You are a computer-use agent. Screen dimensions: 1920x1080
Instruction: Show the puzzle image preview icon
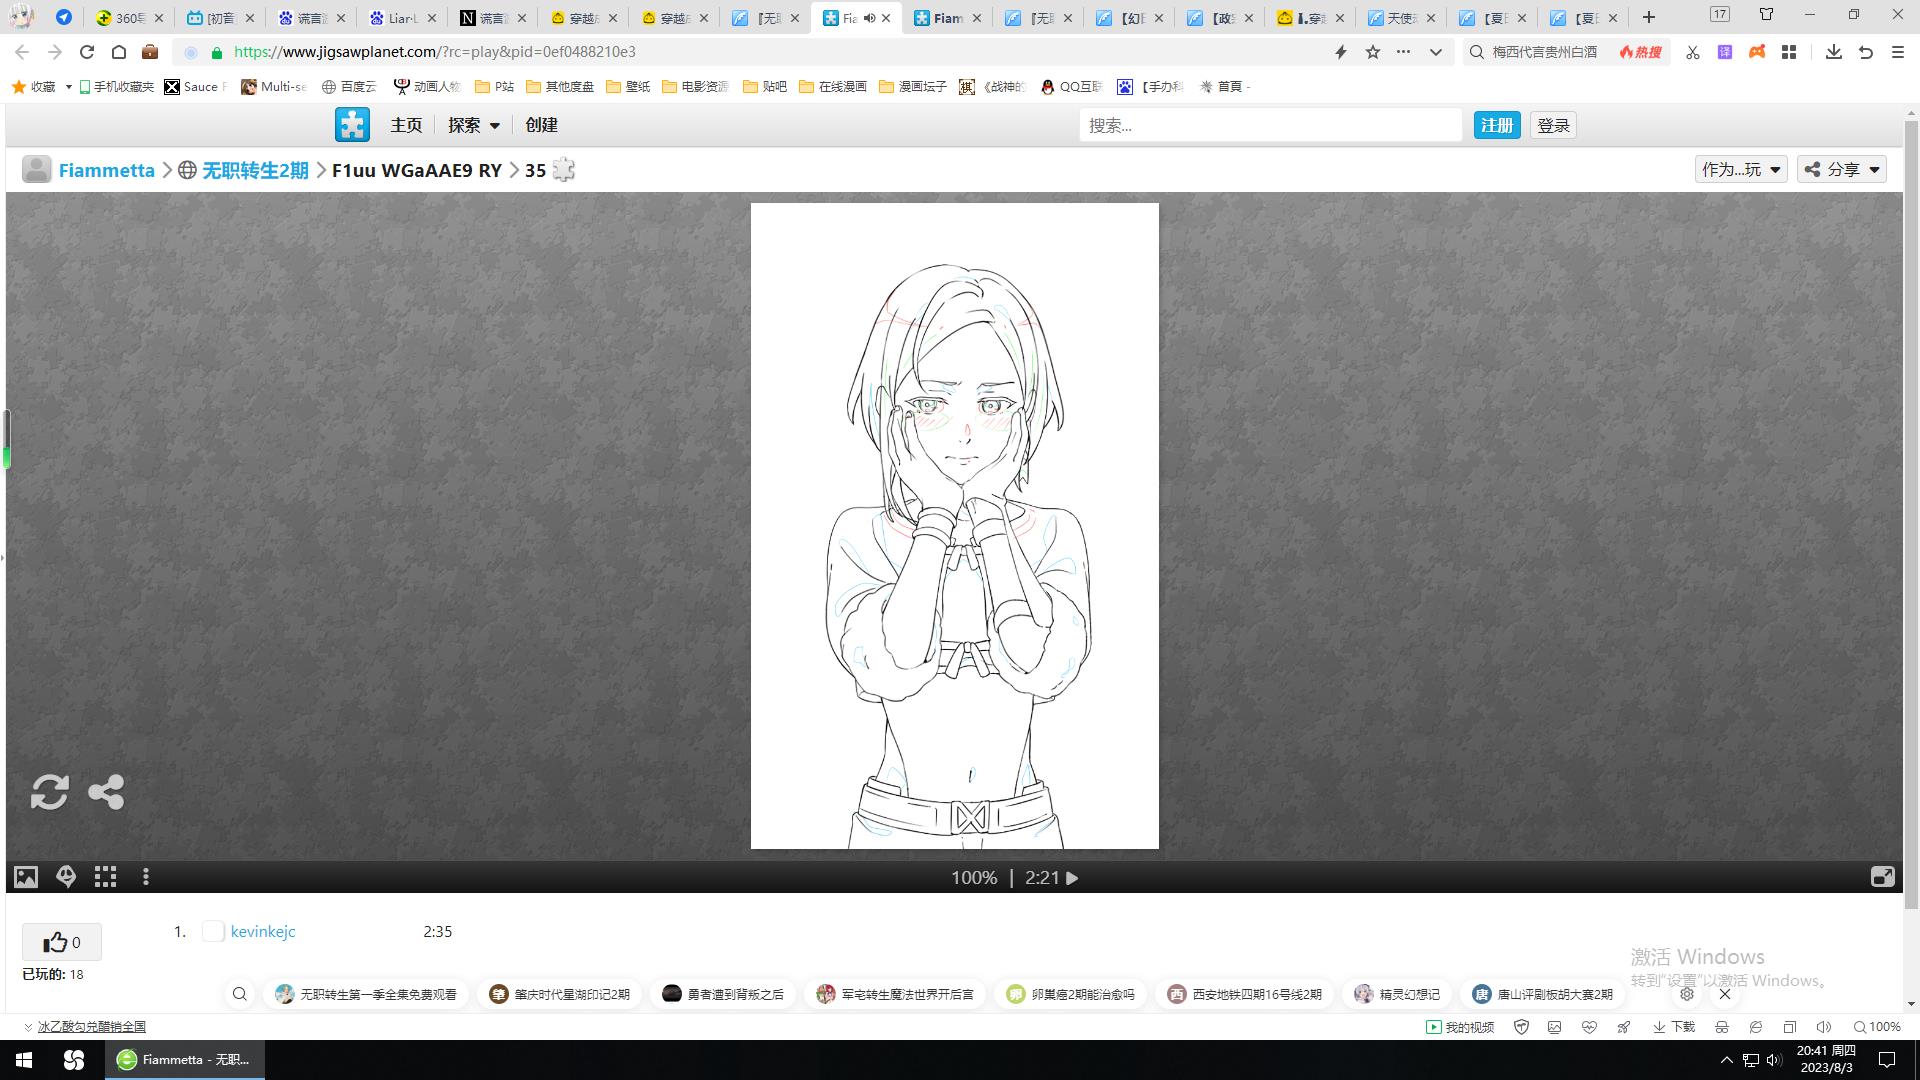26,877
